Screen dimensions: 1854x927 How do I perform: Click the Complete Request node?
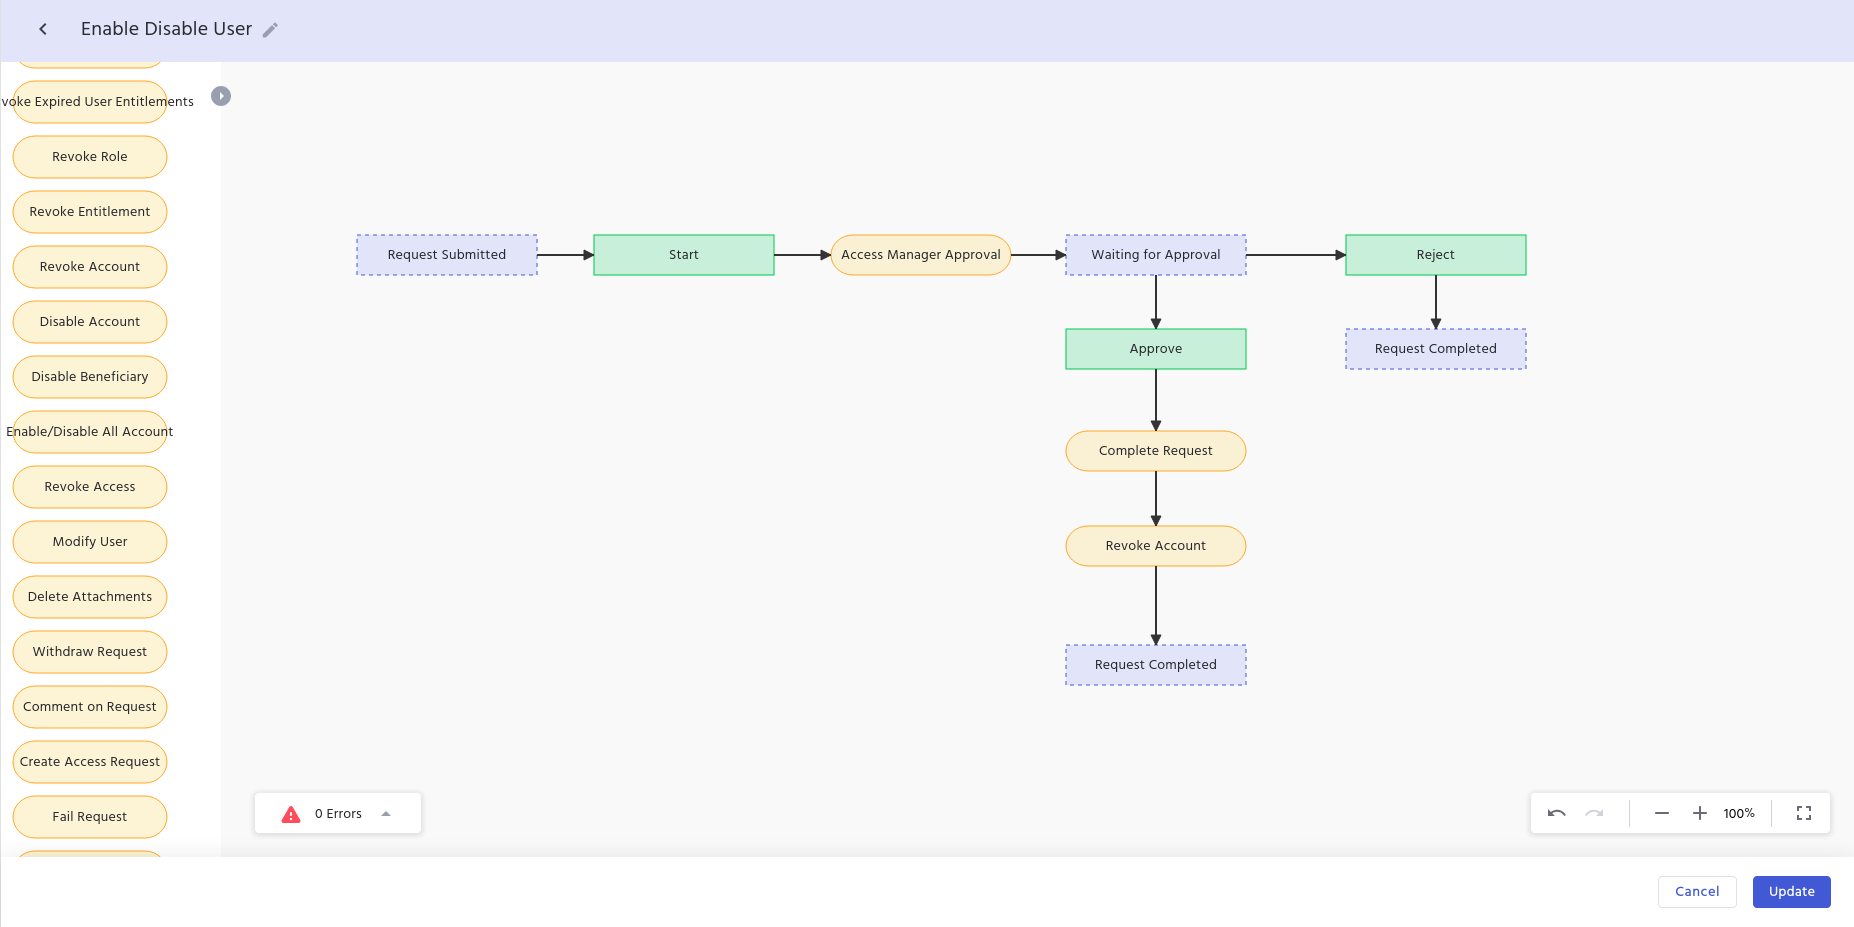tap(1155, 451)
